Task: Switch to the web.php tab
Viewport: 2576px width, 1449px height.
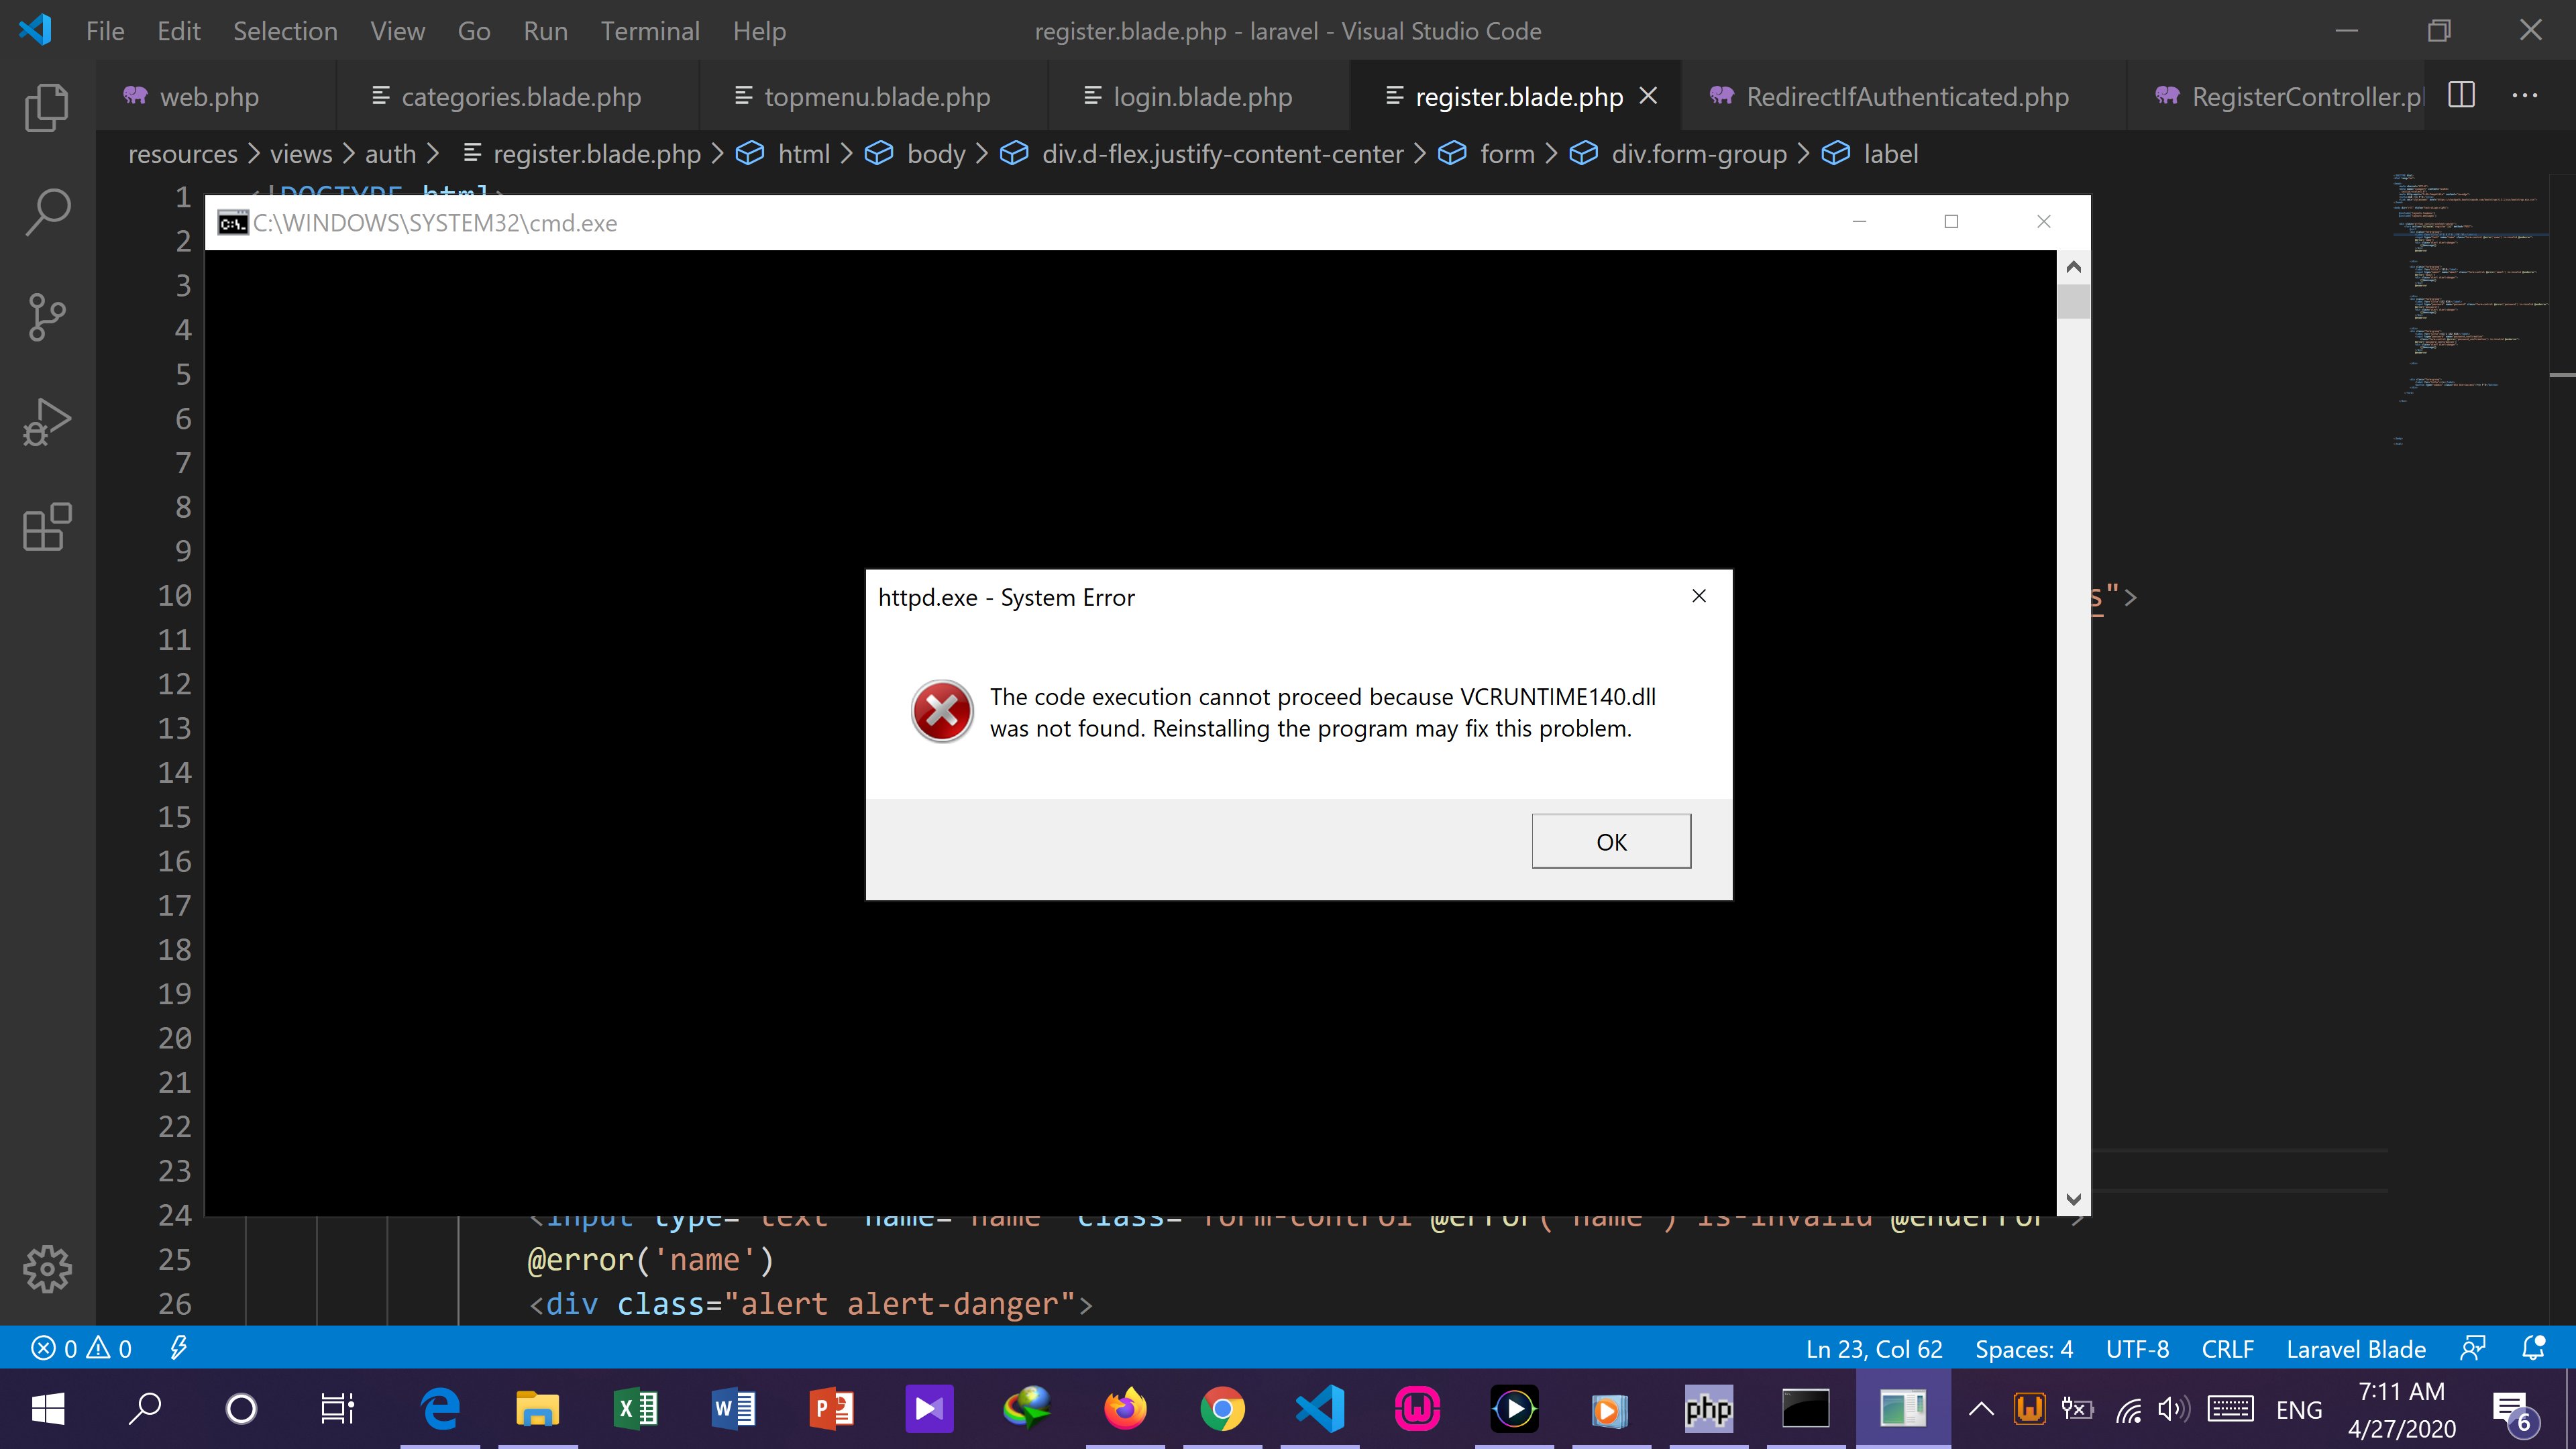Action: 216,96
